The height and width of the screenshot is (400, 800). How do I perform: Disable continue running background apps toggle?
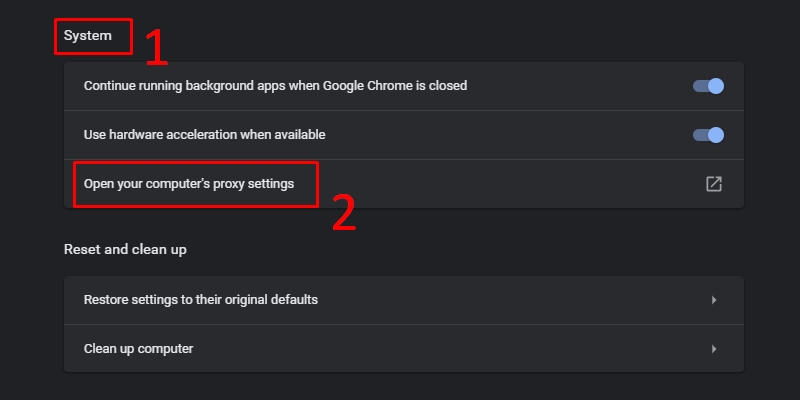(708, 86)
